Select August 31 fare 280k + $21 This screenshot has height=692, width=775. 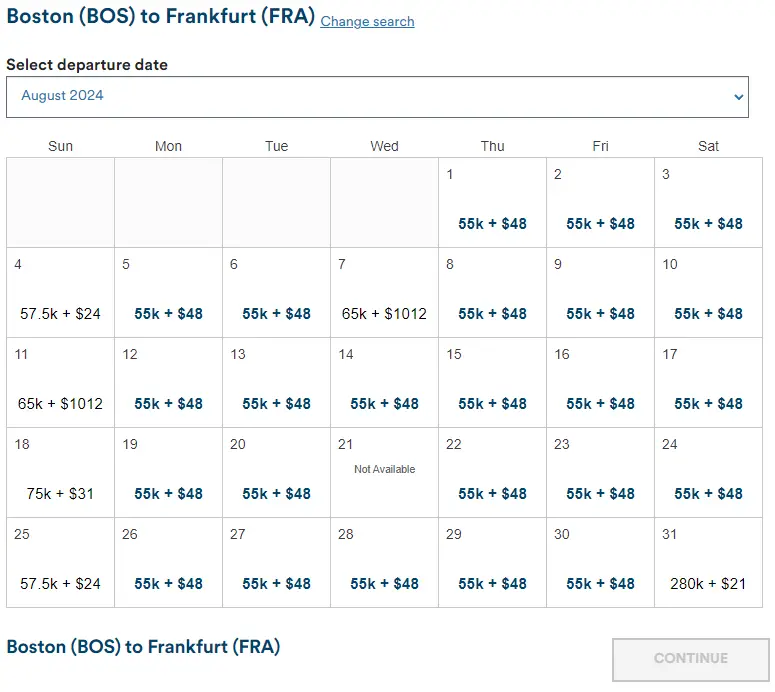(x=708, y=583)
